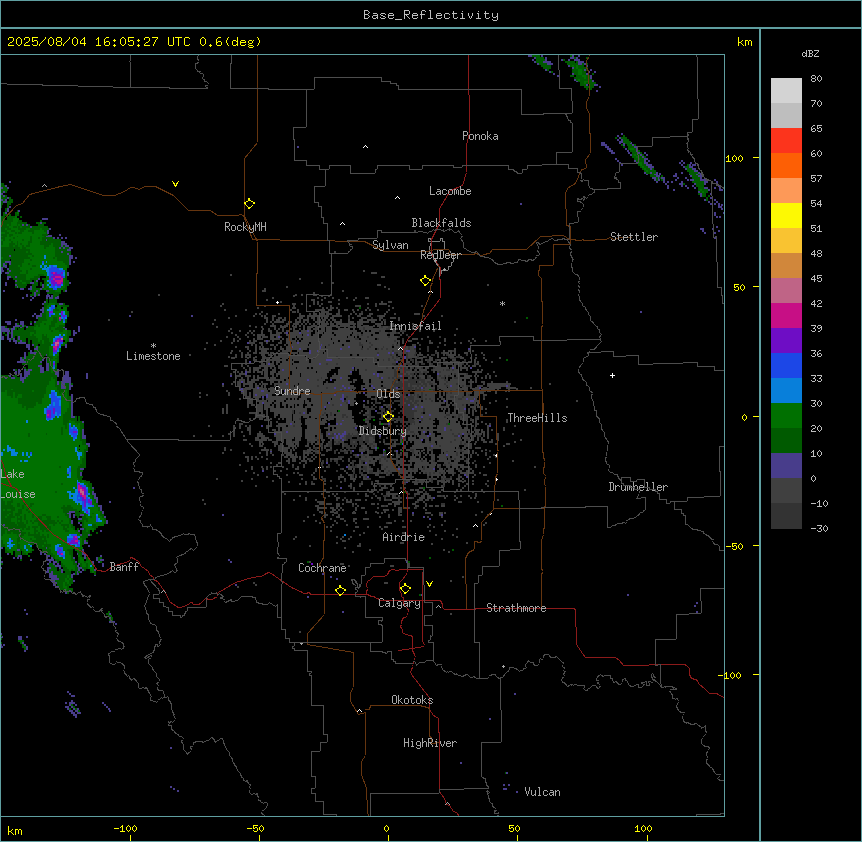
Task: Select the ThreeHills label
Action: 537,418
